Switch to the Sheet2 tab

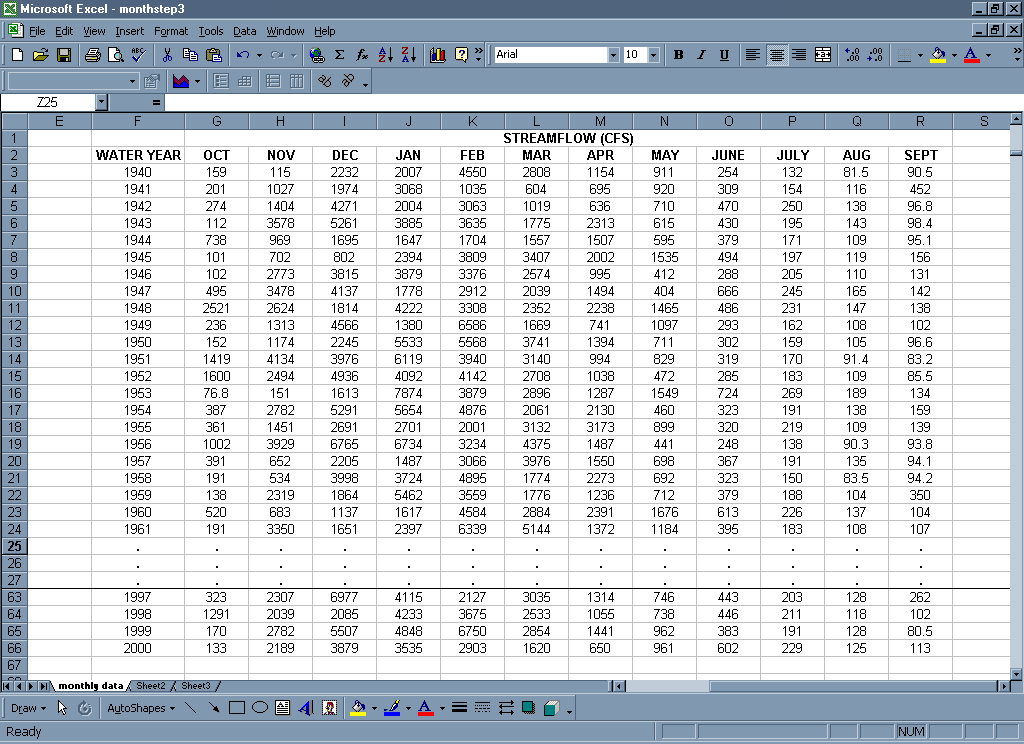click(151, 686)
